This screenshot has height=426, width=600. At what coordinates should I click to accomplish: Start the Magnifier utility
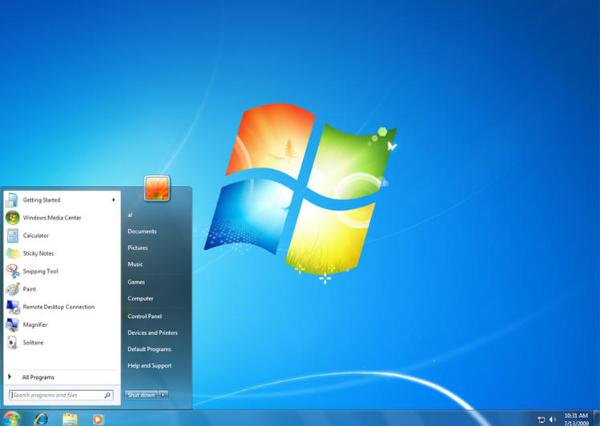pyautogui.click(x=61, y=325)
